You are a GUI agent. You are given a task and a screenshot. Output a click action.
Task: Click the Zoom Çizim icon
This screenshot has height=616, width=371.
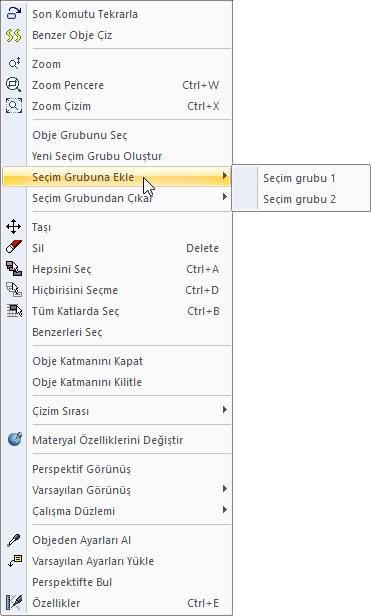14,106
